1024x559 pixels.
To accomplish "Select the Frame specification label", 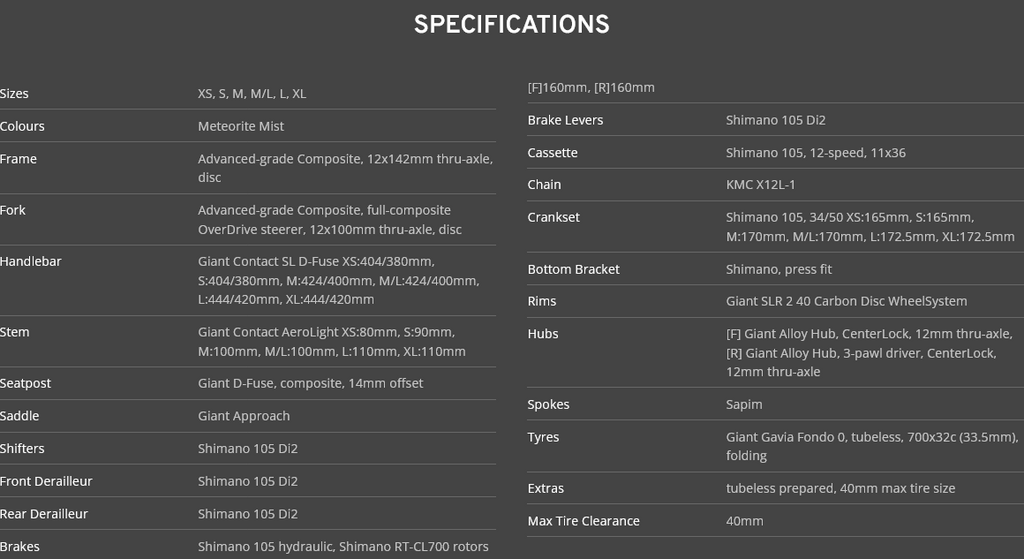I will click(x=18, y=159).
